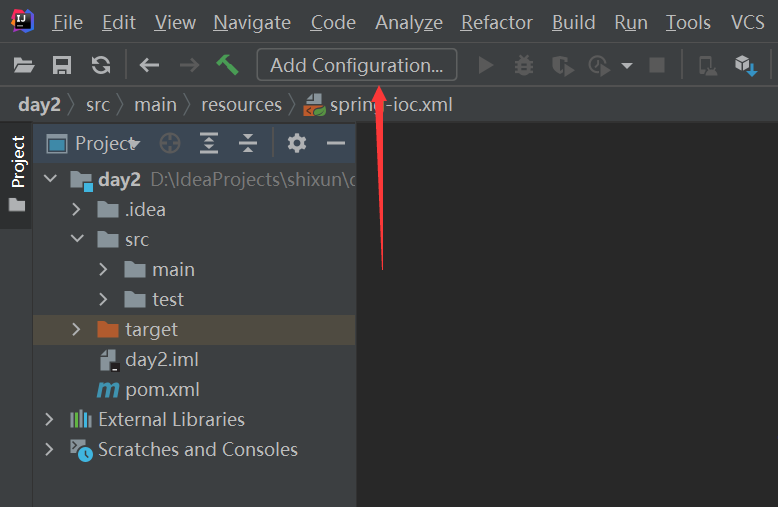Open the Navigate menu

(252, 22)
